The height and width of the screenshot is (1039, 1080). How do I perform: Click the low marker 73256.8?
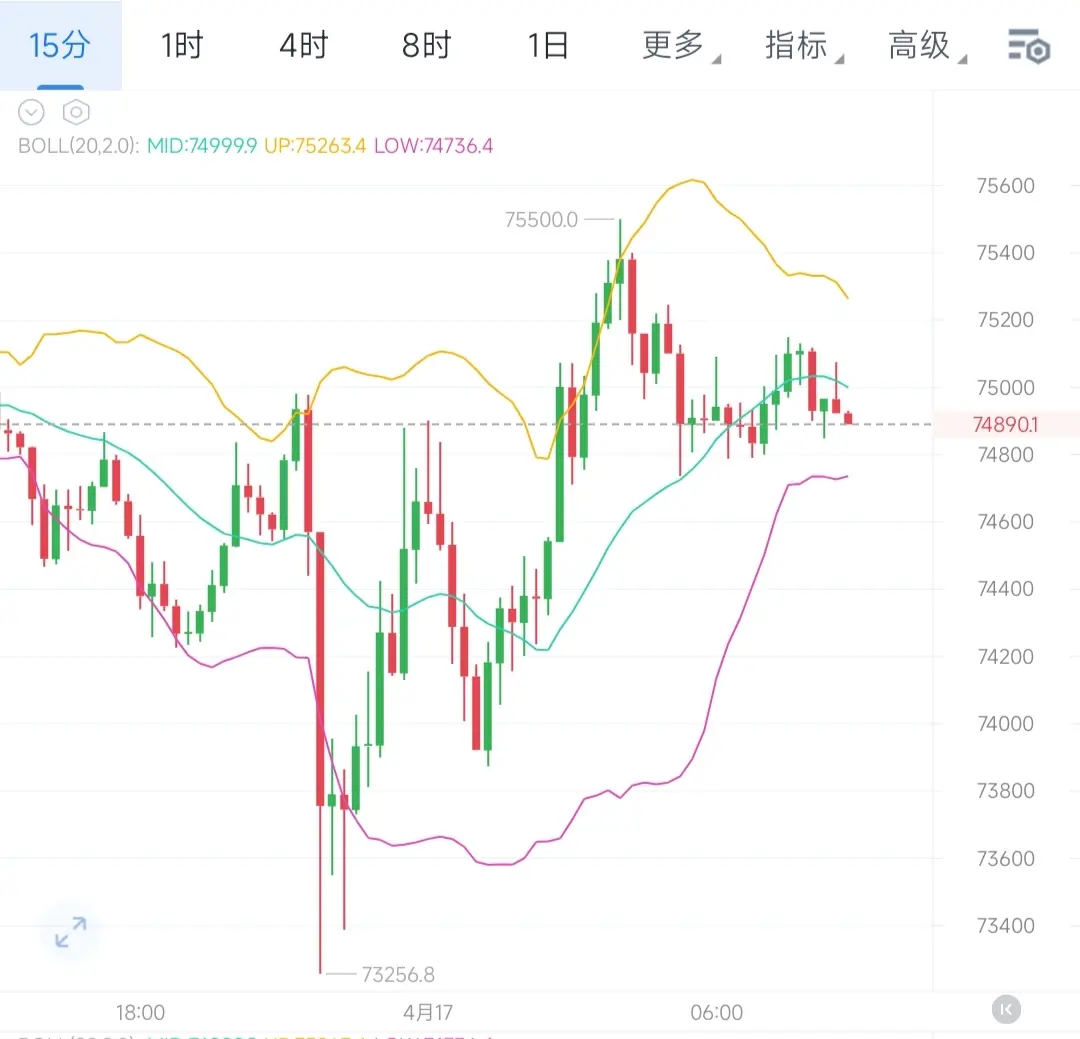(x=398, y=974)
